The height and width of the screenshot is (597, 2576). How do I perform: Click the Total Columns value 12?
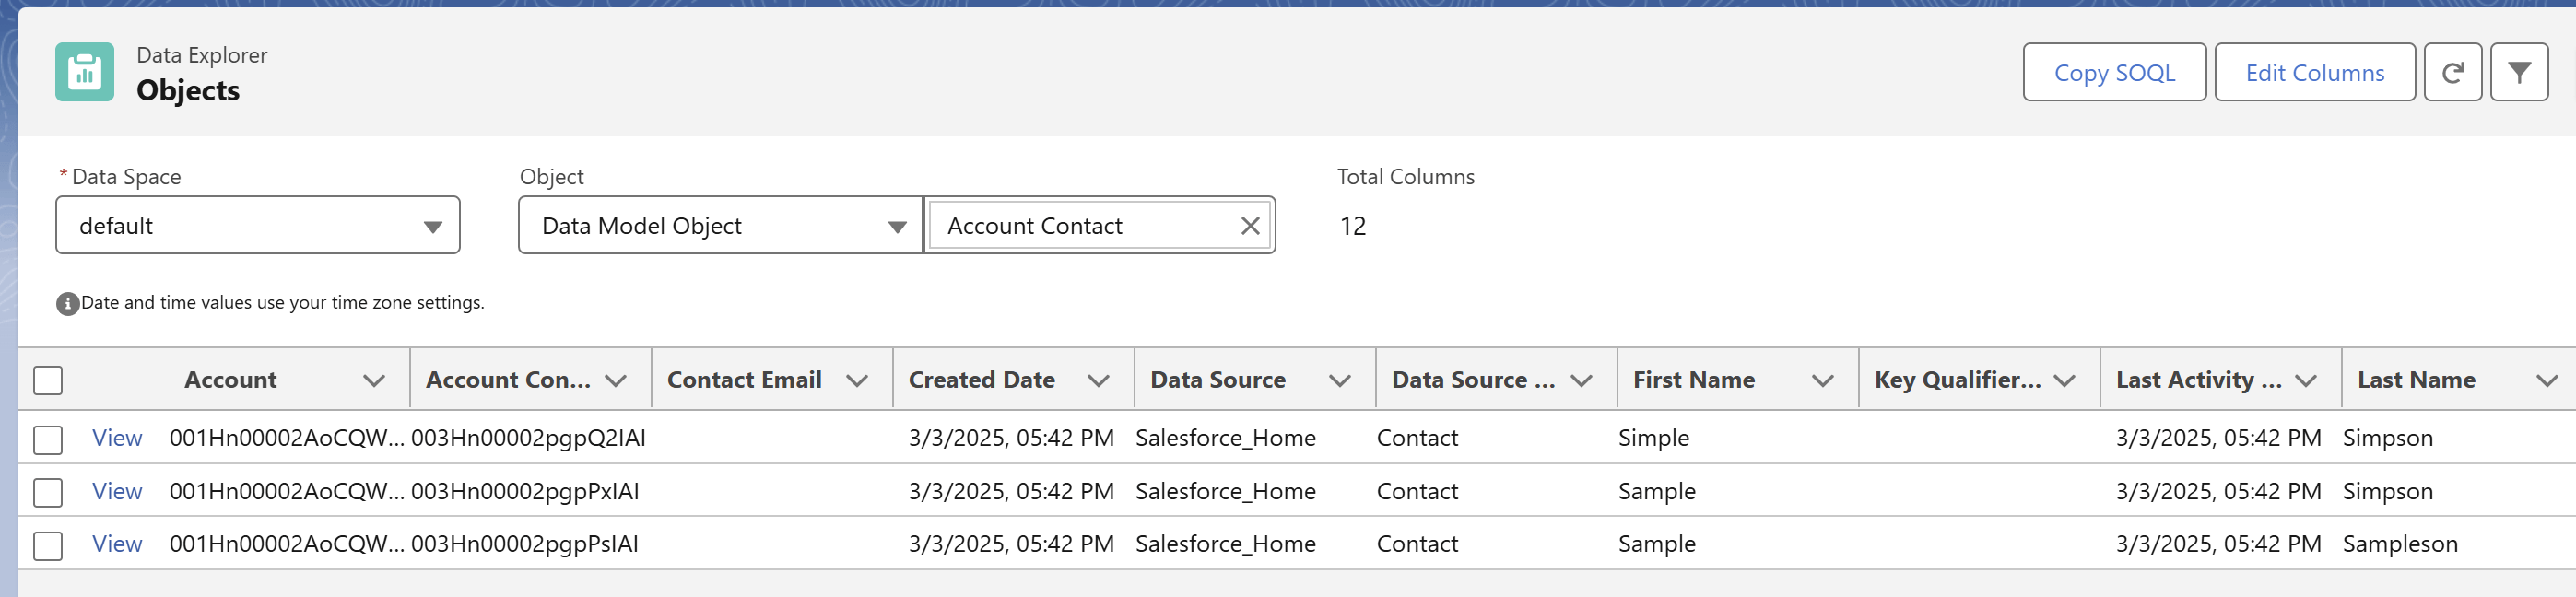pyautogui.click(x=1352, y=226)
